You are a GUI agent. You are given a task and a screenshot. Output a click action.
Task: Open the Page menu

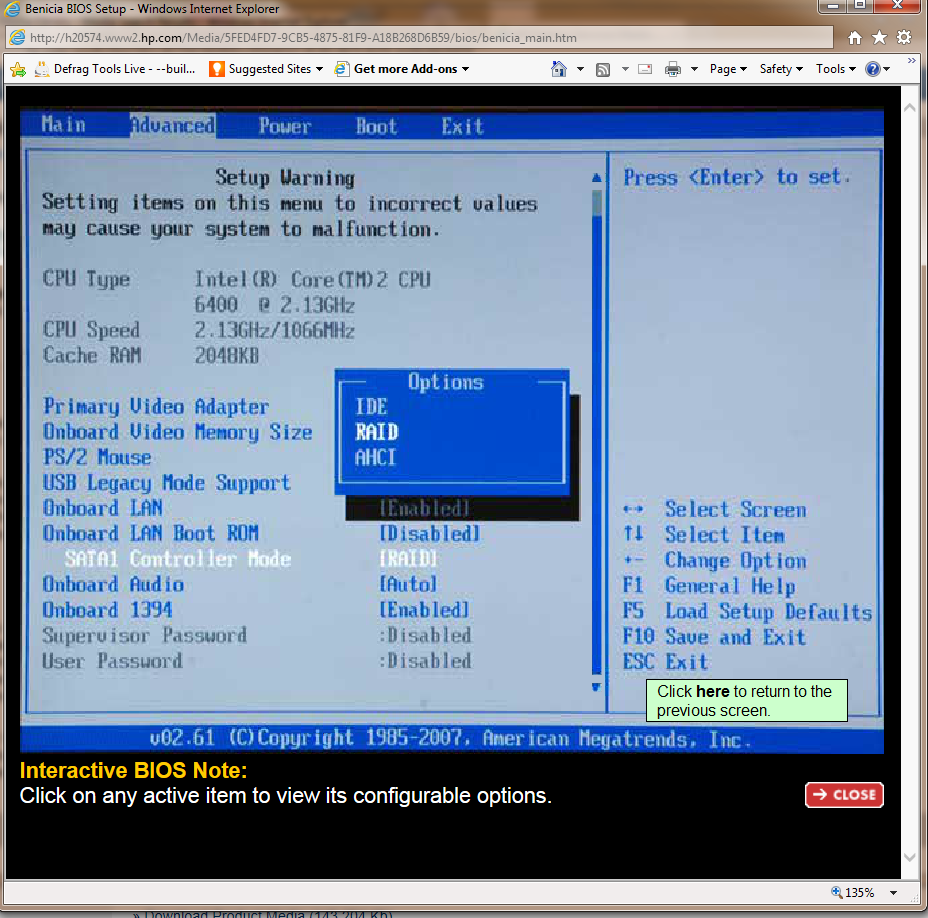pos(729,69)
